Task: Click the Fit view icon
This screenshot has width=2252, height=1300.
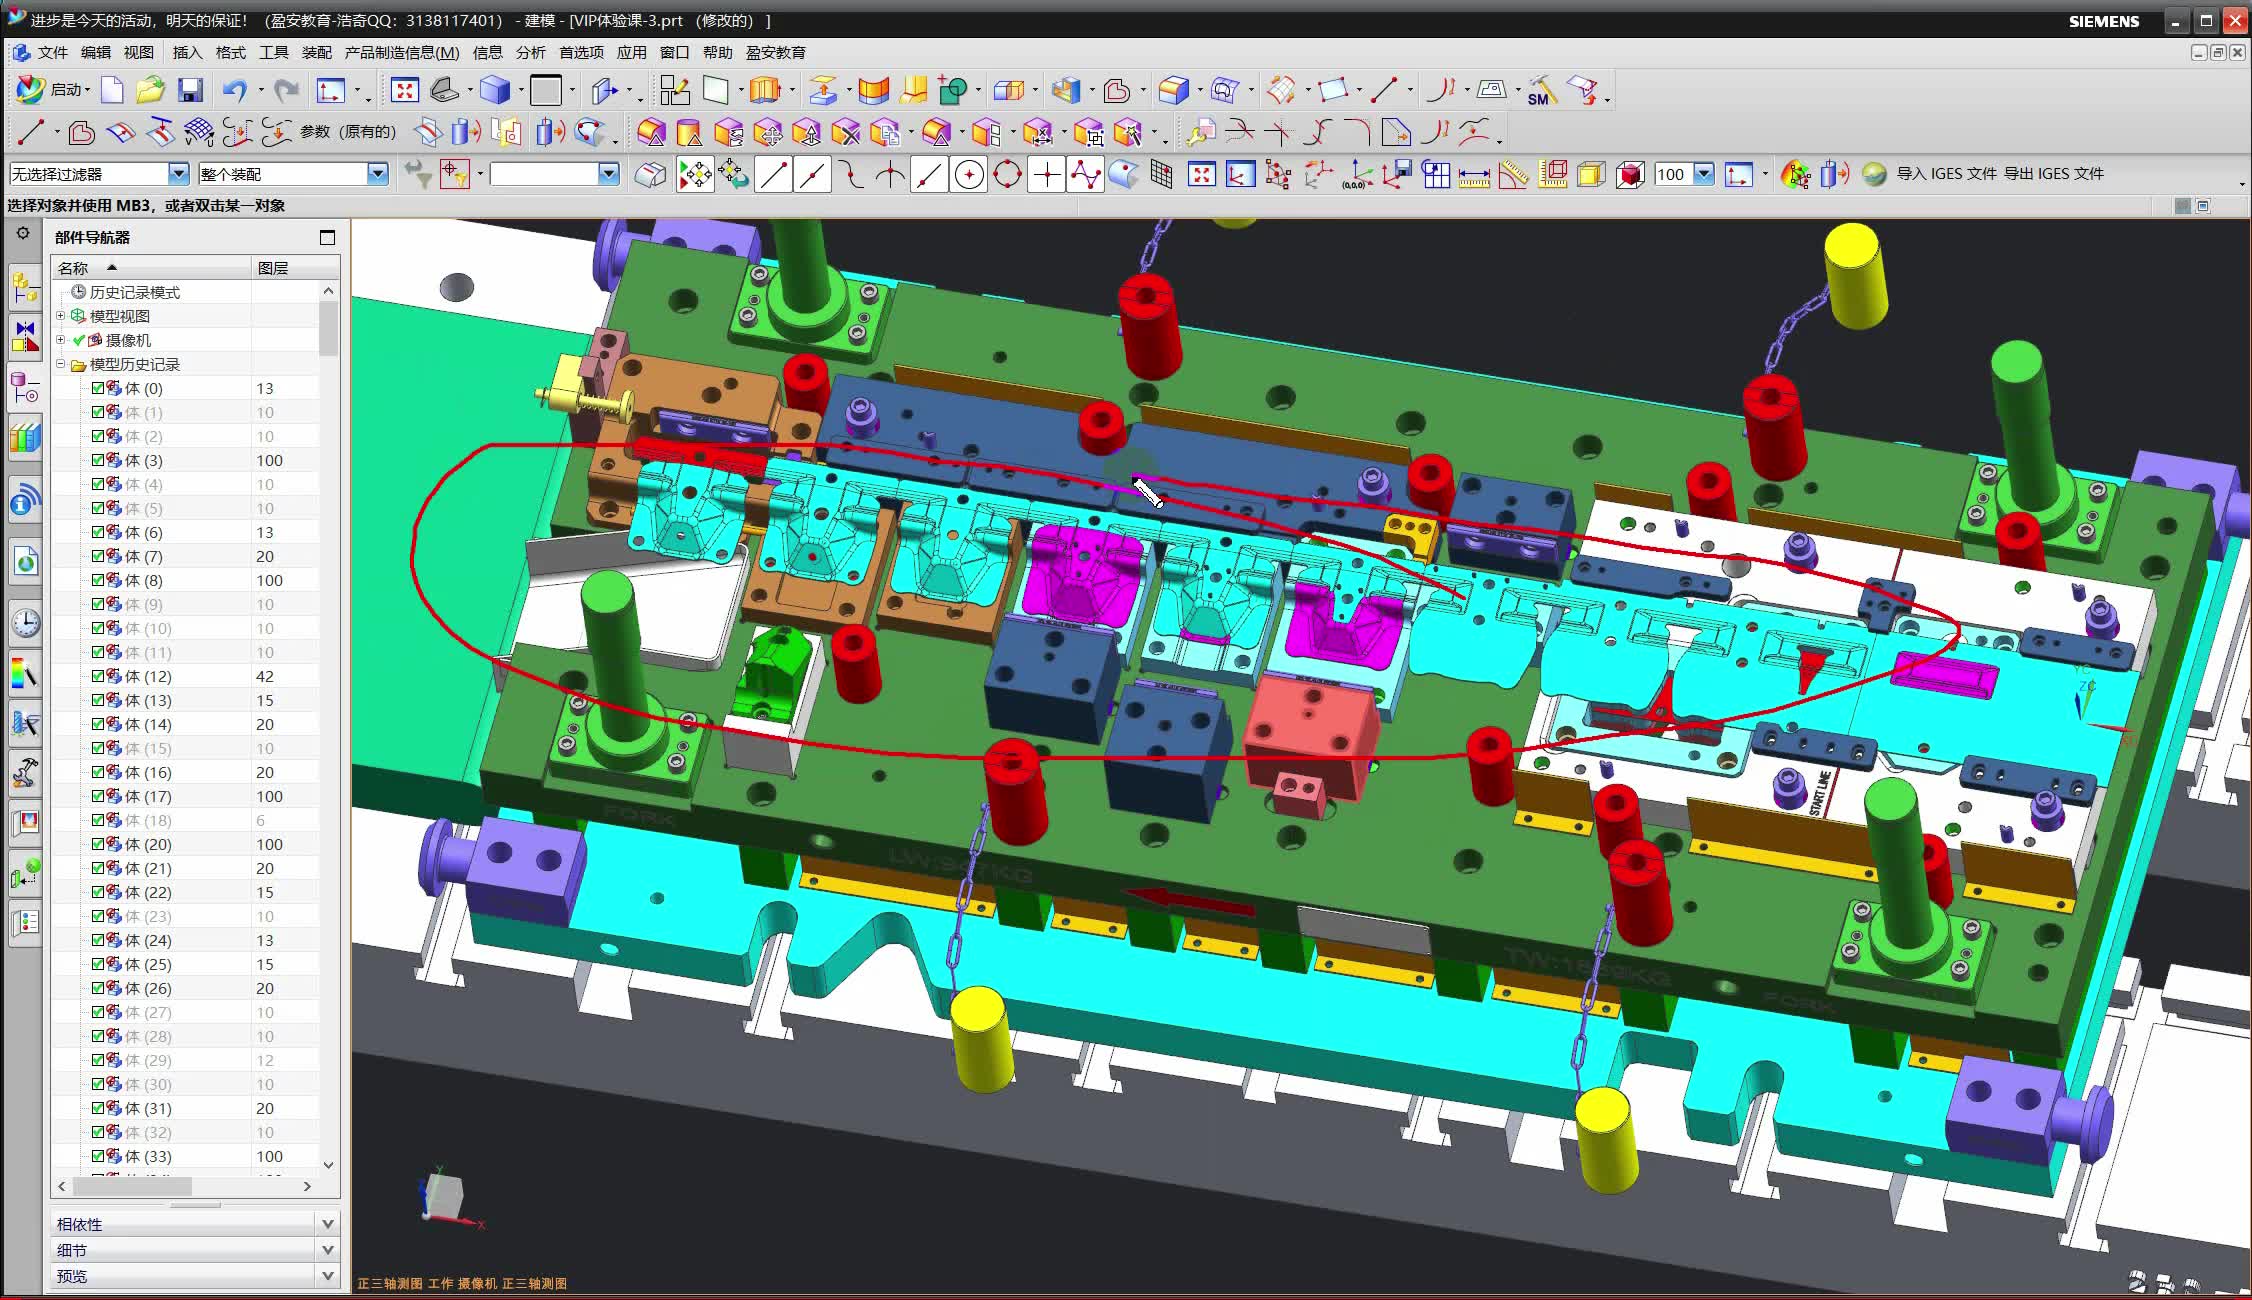Action: (404, 91)
